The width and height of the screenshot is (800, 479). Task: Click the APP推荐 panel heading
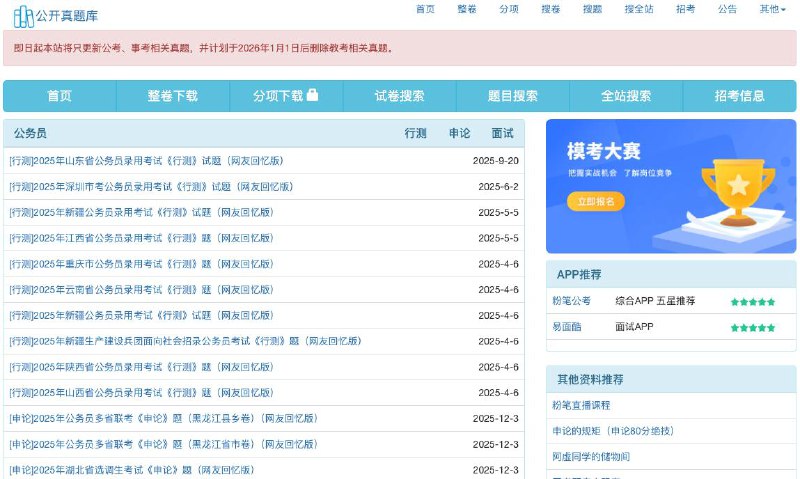click(x=579, y=275)
